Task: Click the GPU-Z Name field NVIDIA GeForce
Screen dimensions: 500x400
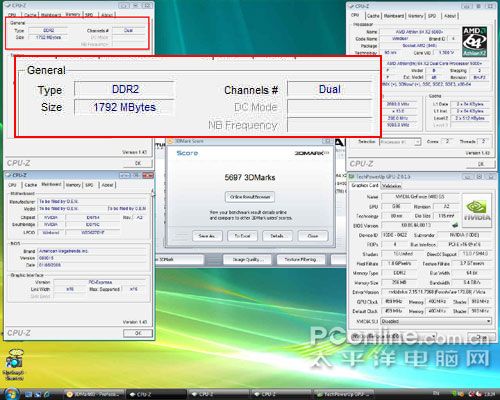Action: pyautogui.click(x=420, y=197)
